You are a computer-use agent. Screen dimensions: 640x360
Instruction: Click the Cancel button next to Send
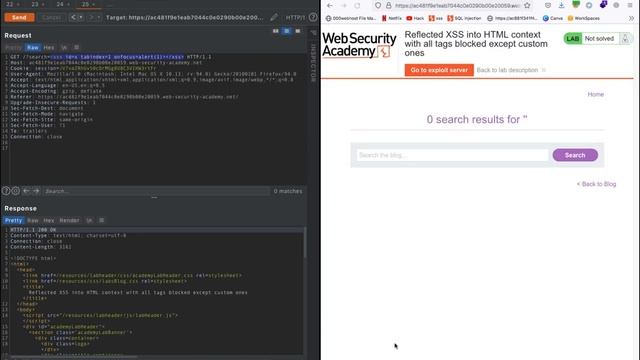click(52, 18)
